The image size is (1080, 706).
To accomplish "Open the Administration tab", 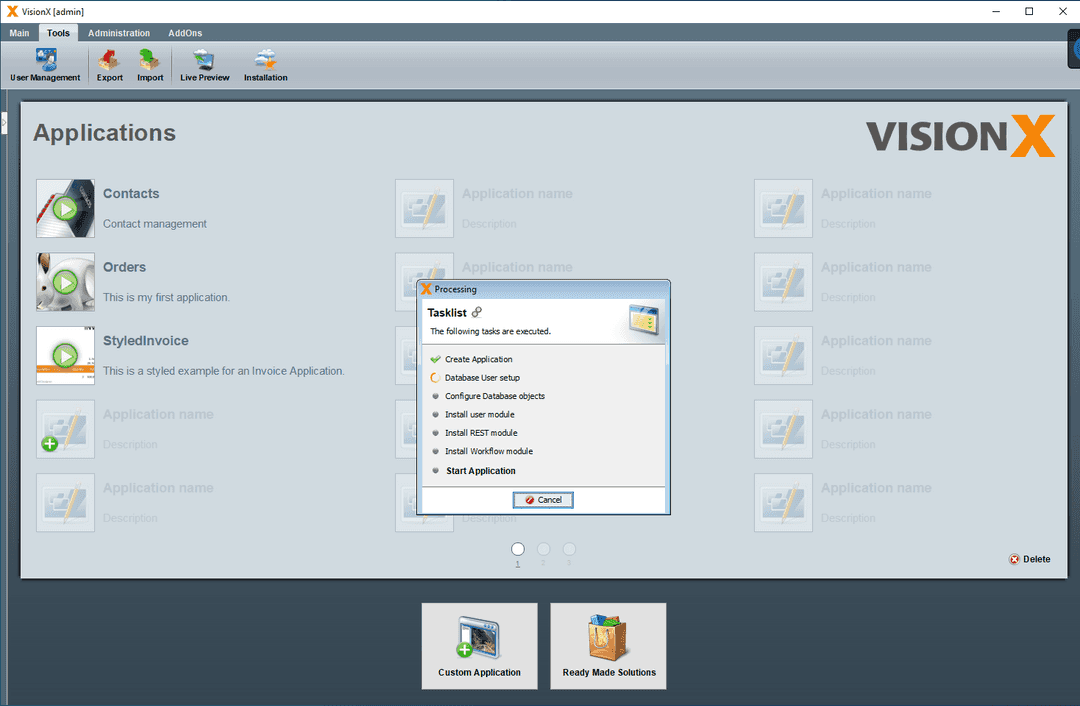I will click(x=118, y=32).
